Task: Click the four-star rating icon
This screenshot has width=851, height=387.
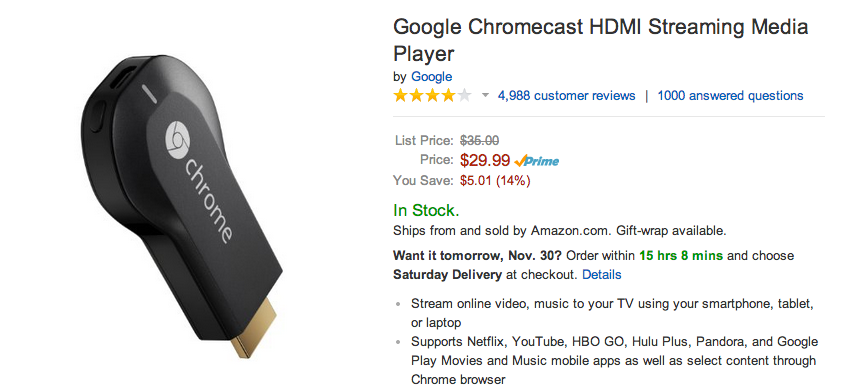Action: [433, 96]
